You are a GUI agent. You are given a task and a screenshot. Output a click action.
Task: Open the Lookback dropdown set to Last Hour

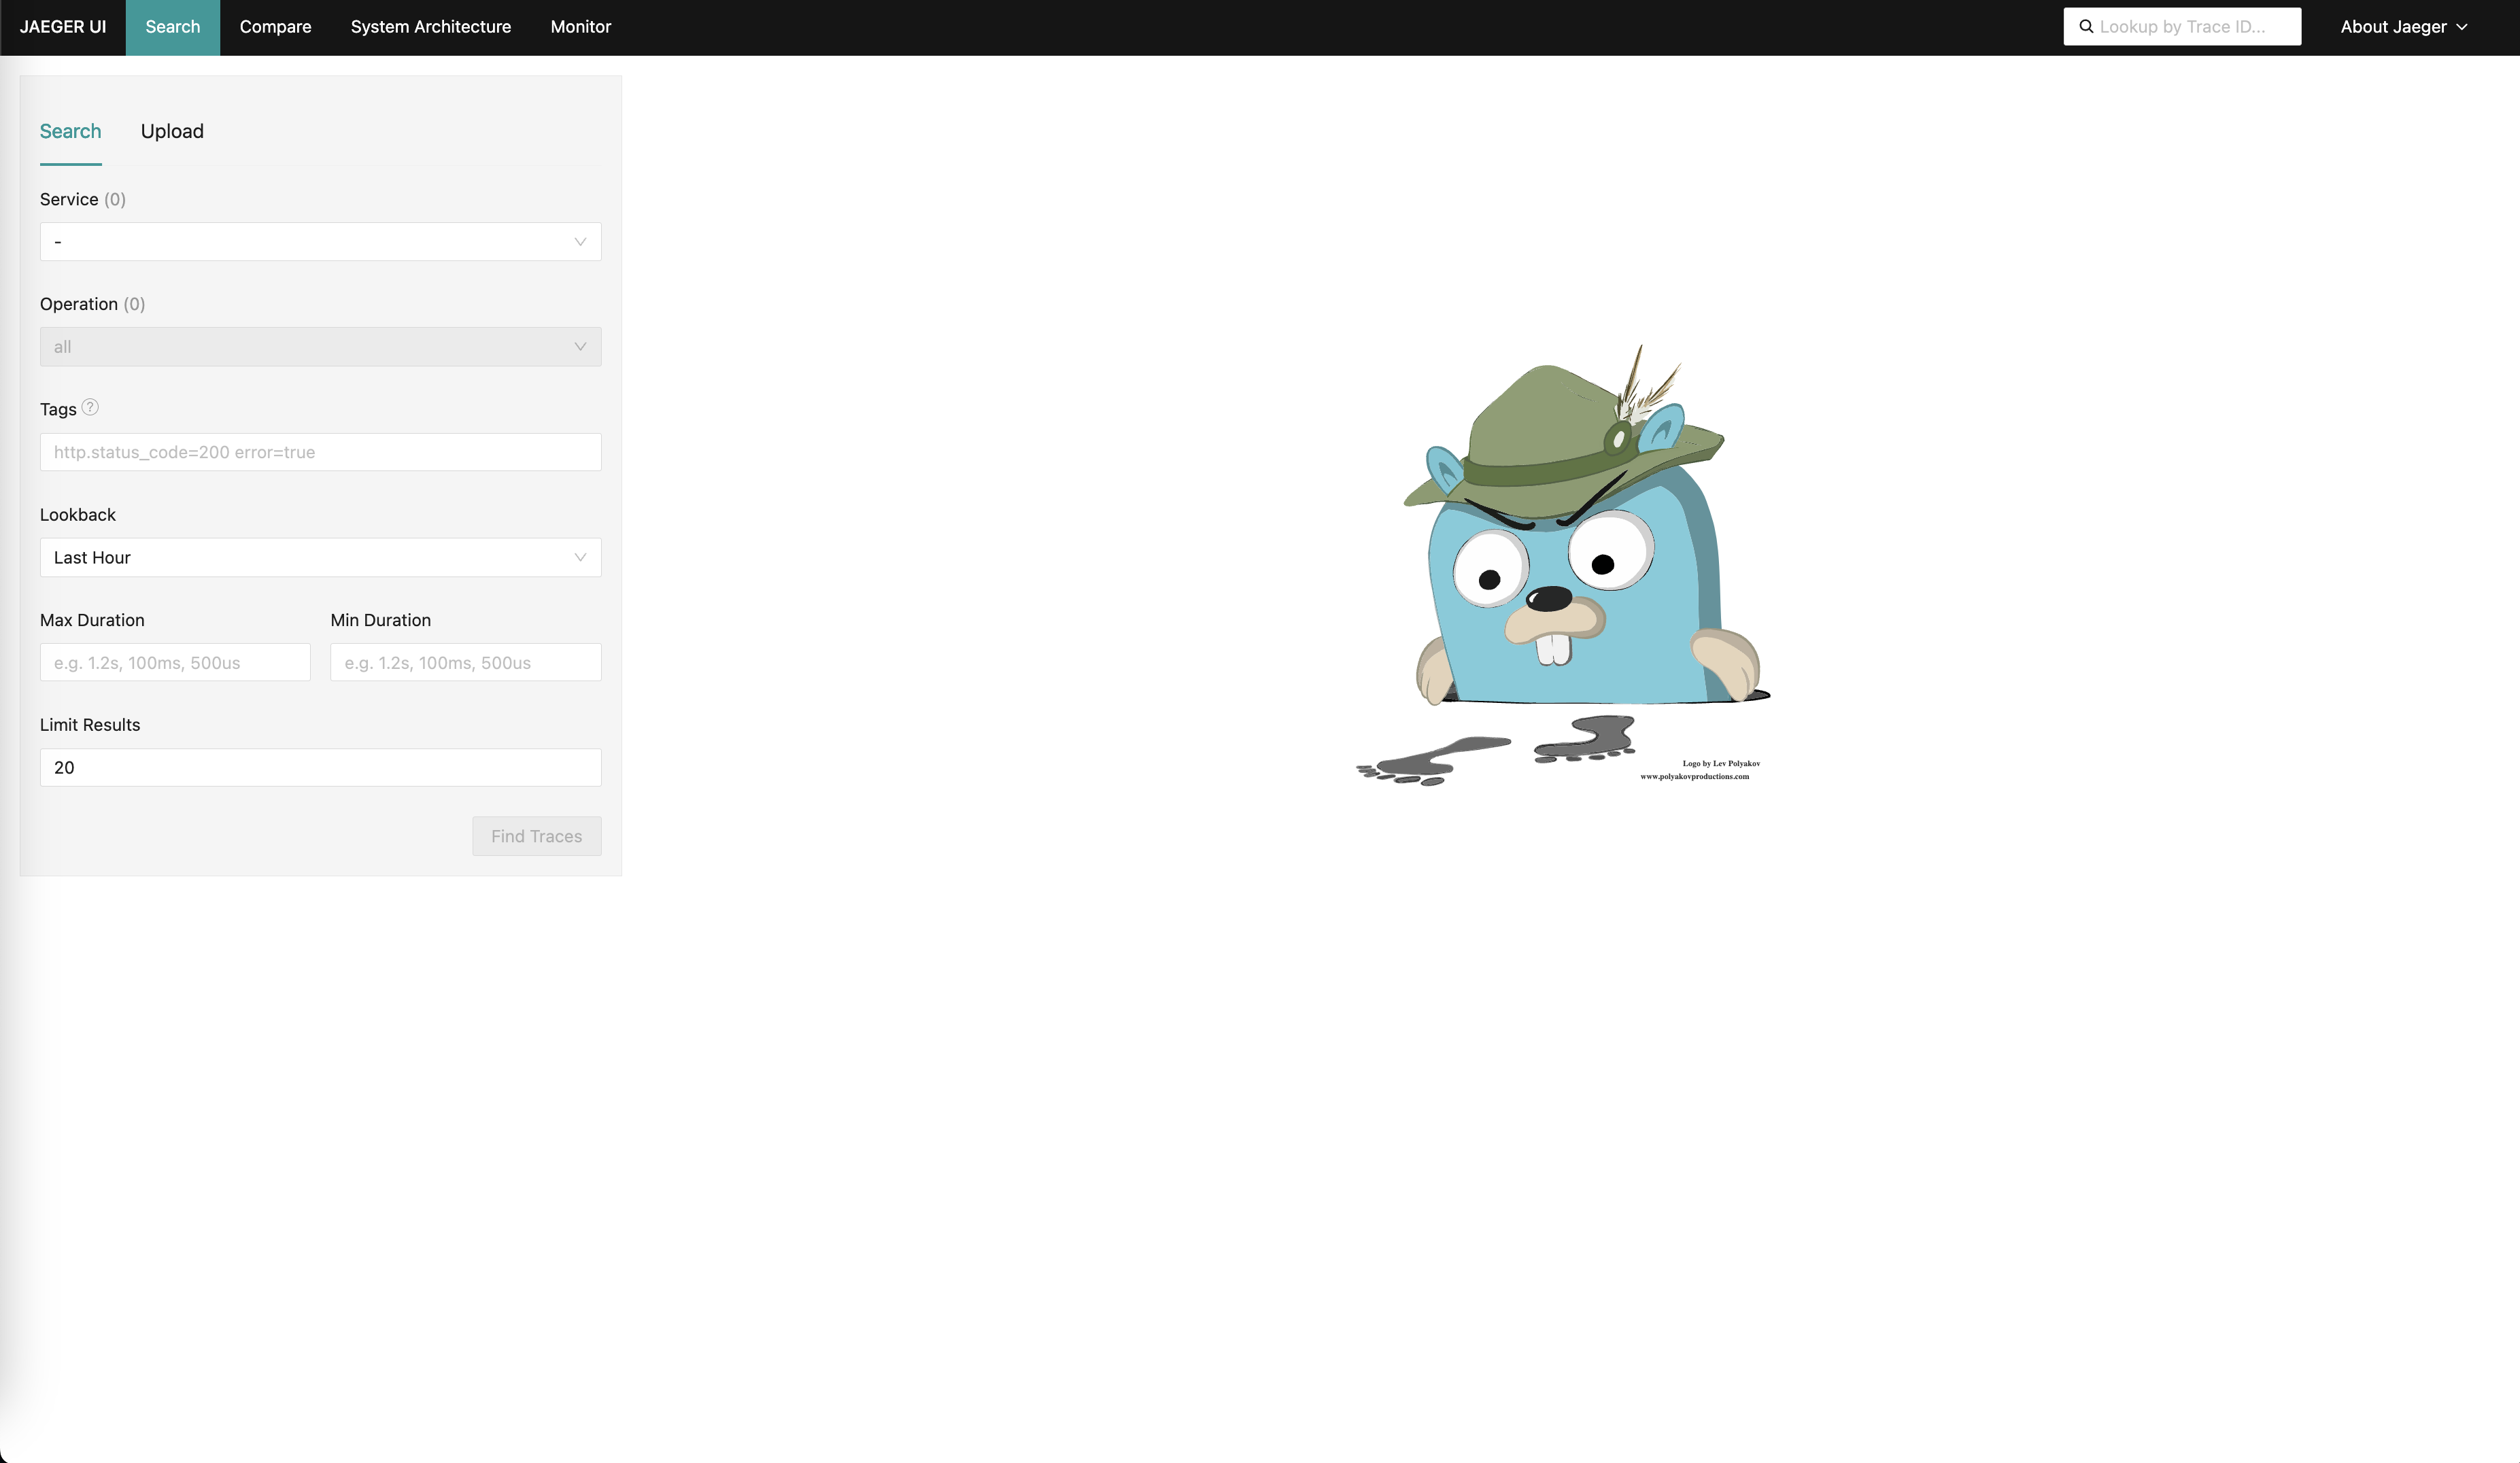[320, 558]
